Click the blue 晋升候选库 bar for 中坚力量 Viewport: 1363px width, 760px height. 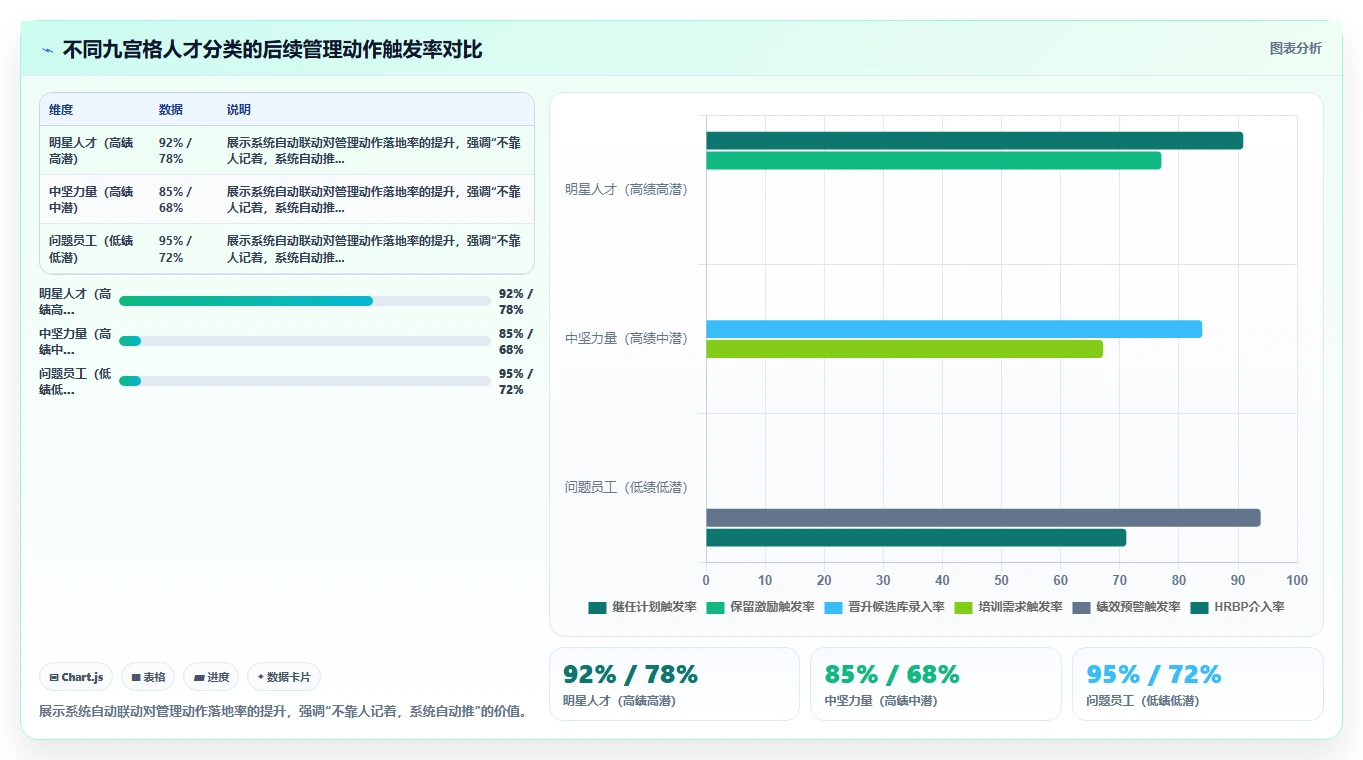pos(954,329)
